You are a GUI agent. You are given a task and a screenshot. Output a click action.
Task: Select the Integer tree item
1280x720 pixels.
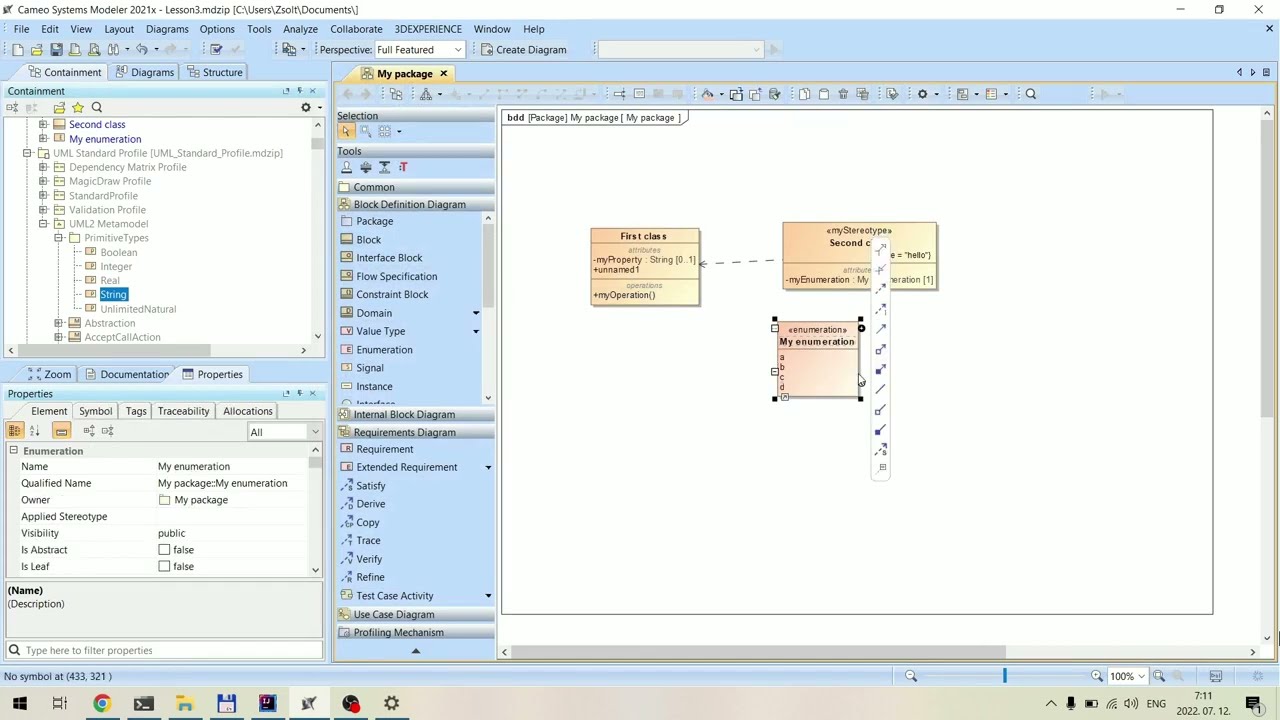pyautogui.click(x=116, y=266)
